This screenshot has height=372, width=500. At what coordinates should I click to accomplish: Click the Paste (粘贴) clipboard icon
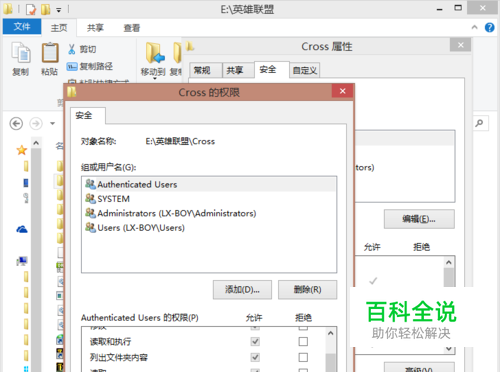click(50, 53)
